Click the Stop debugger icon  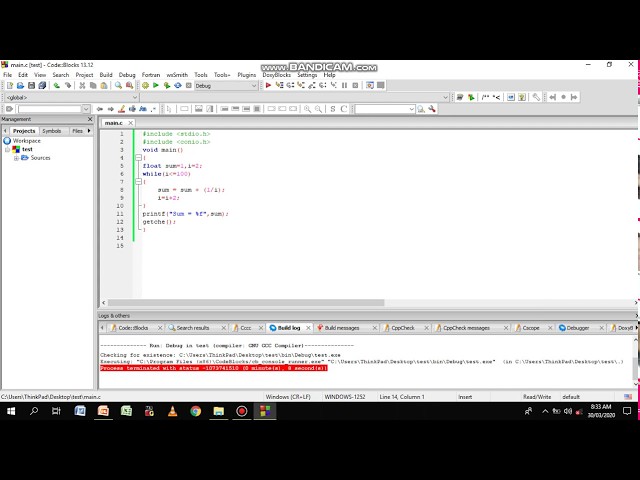pyautogui.click(x=355, y=85)
